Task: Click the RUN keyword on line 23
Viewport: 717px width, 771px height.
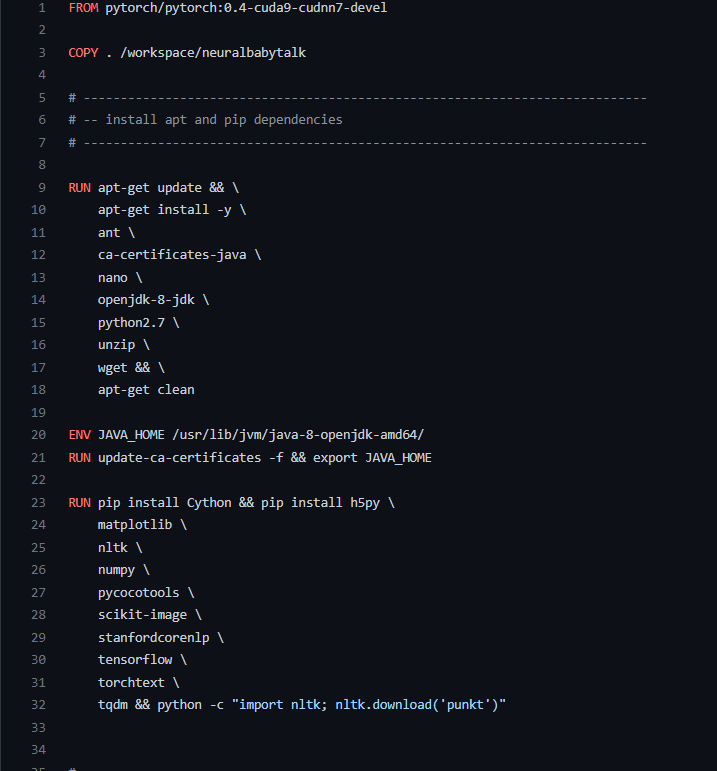Action: tap(80, 503)
